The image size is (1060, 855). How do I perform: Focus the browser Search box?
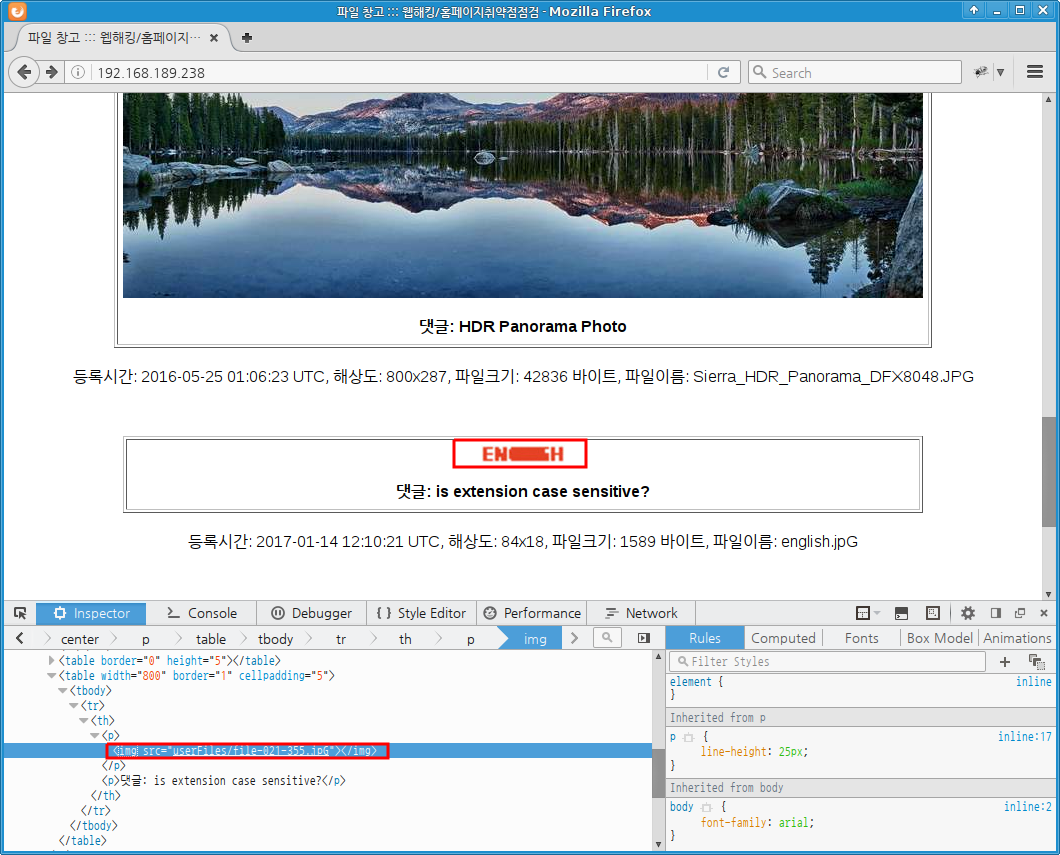854,72
